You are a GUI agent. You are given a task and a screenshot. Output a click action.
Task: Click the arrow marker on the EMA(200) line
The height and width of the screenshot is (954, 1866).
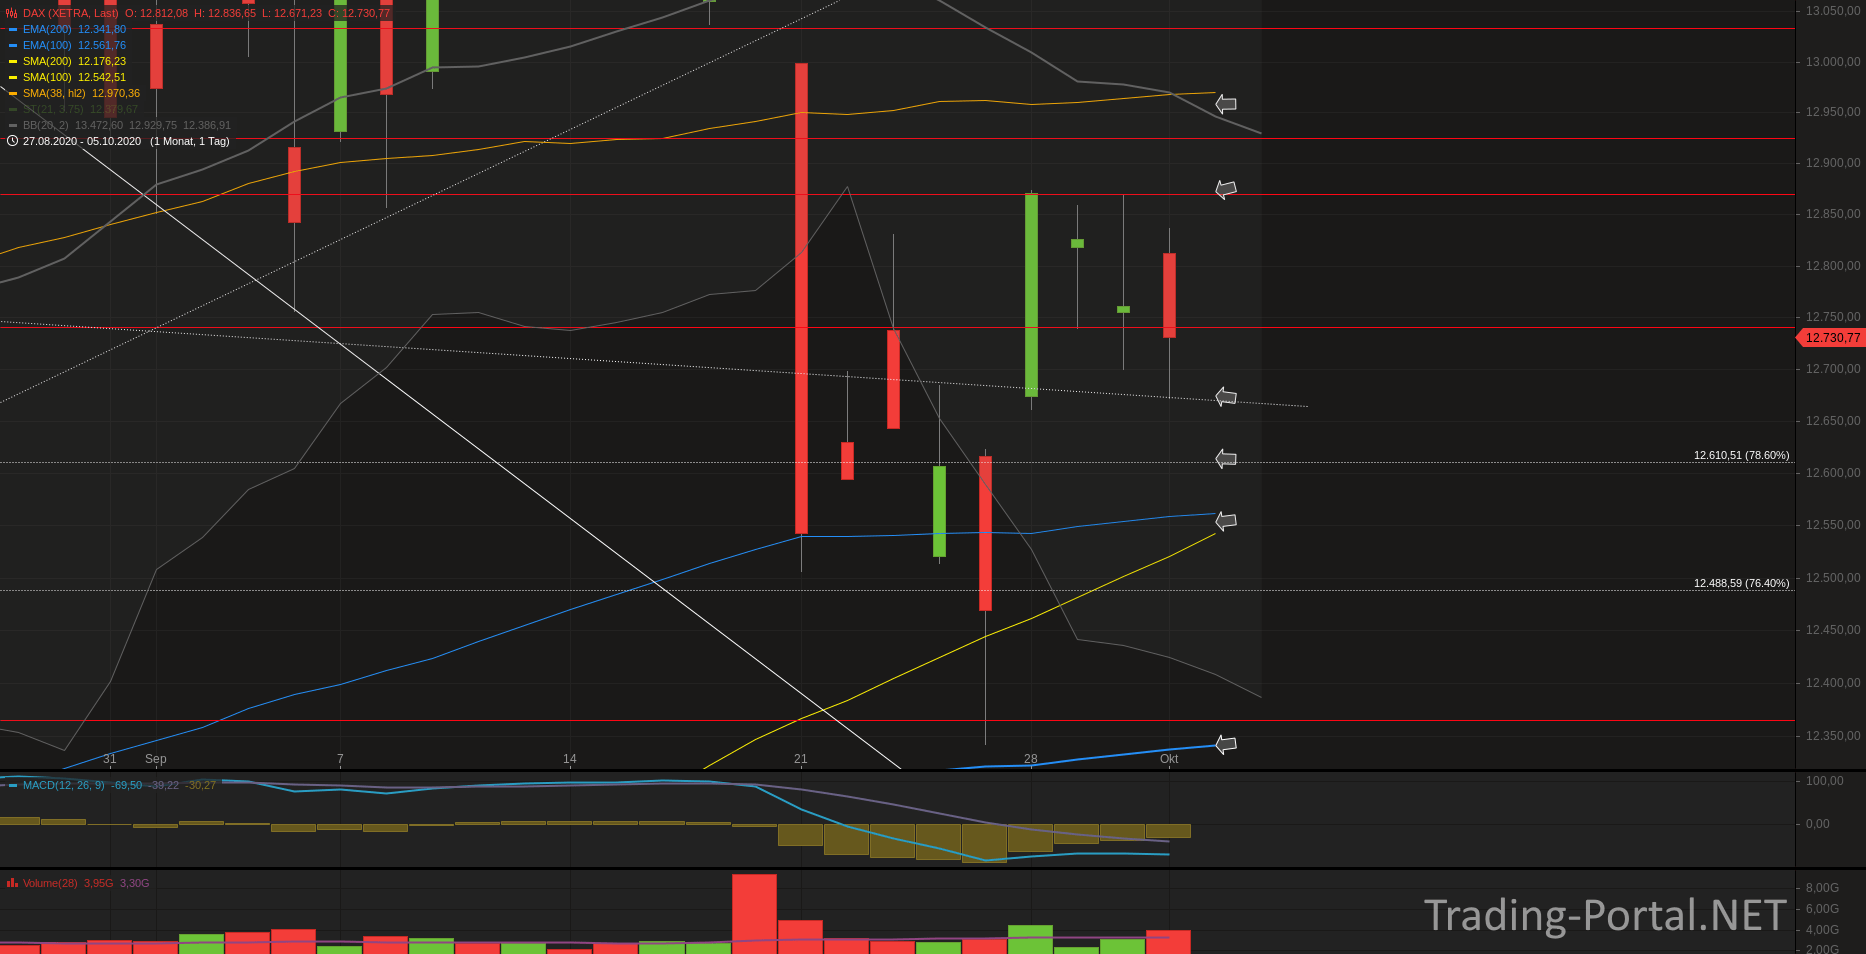coord(1226,744)
